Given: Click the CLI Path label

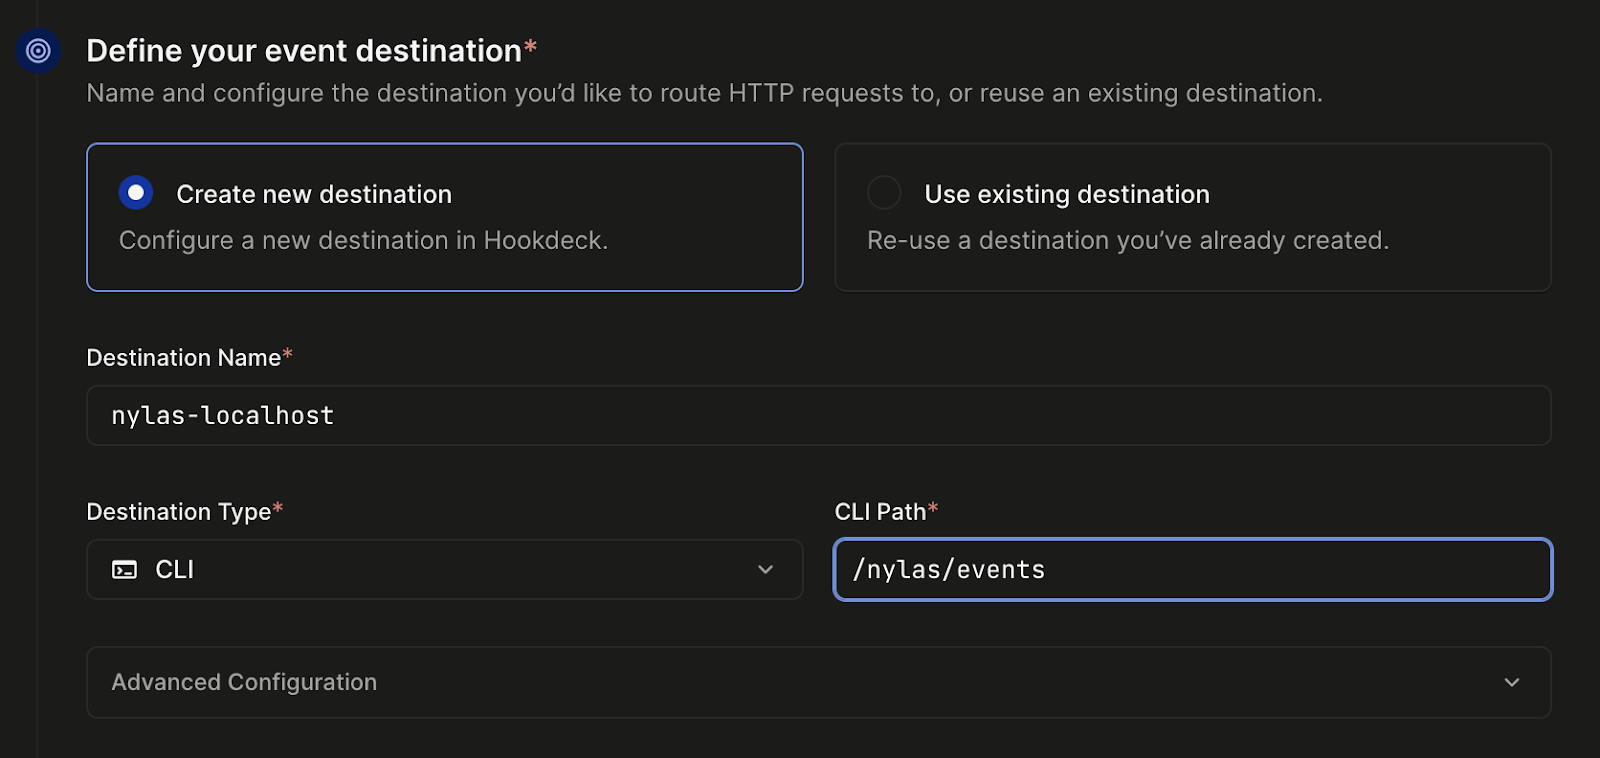Looking at the screenshot, I should point(881,512).
